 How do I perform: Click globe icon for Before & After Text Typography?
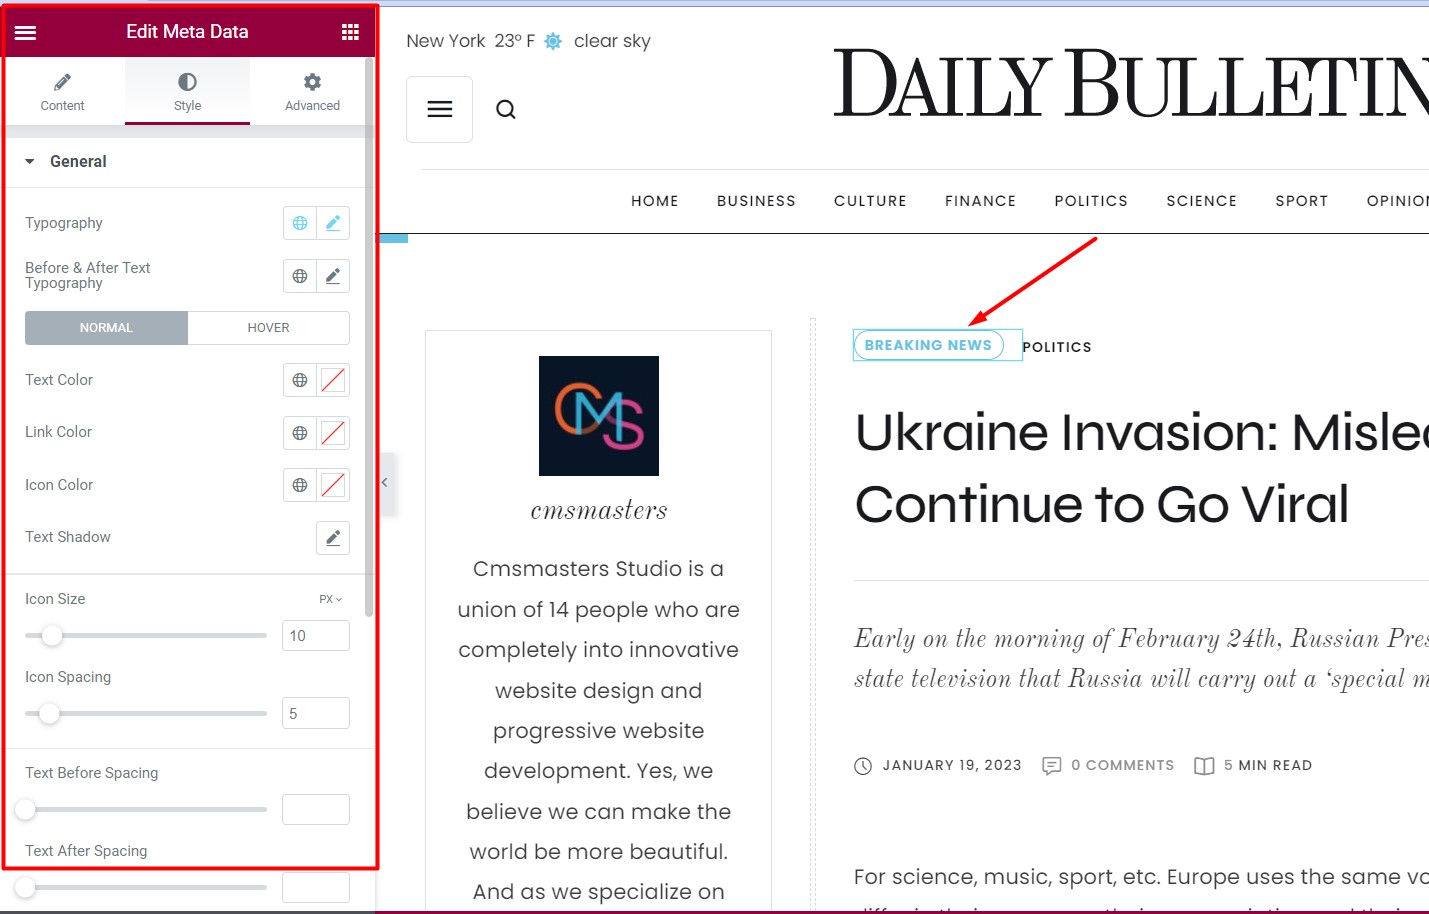click(x=300, y=276)
